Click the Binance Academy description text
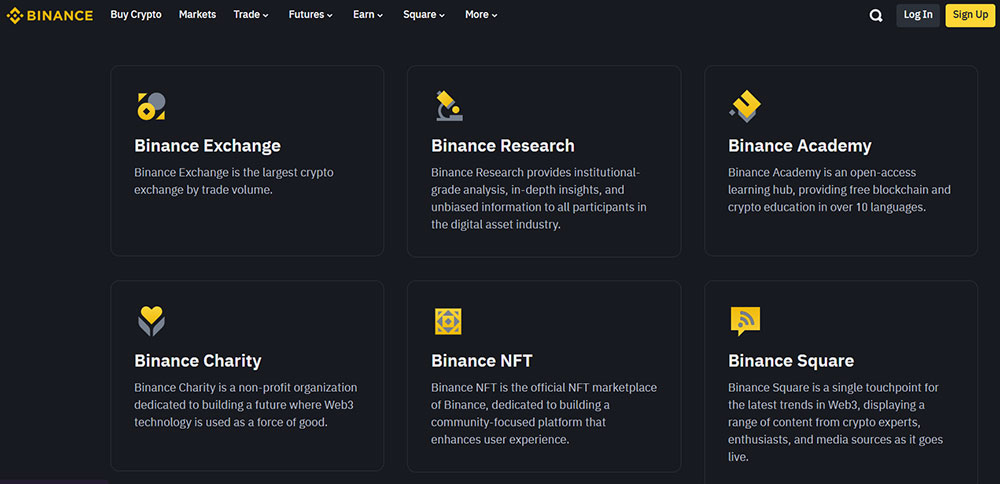 point(840,190)
